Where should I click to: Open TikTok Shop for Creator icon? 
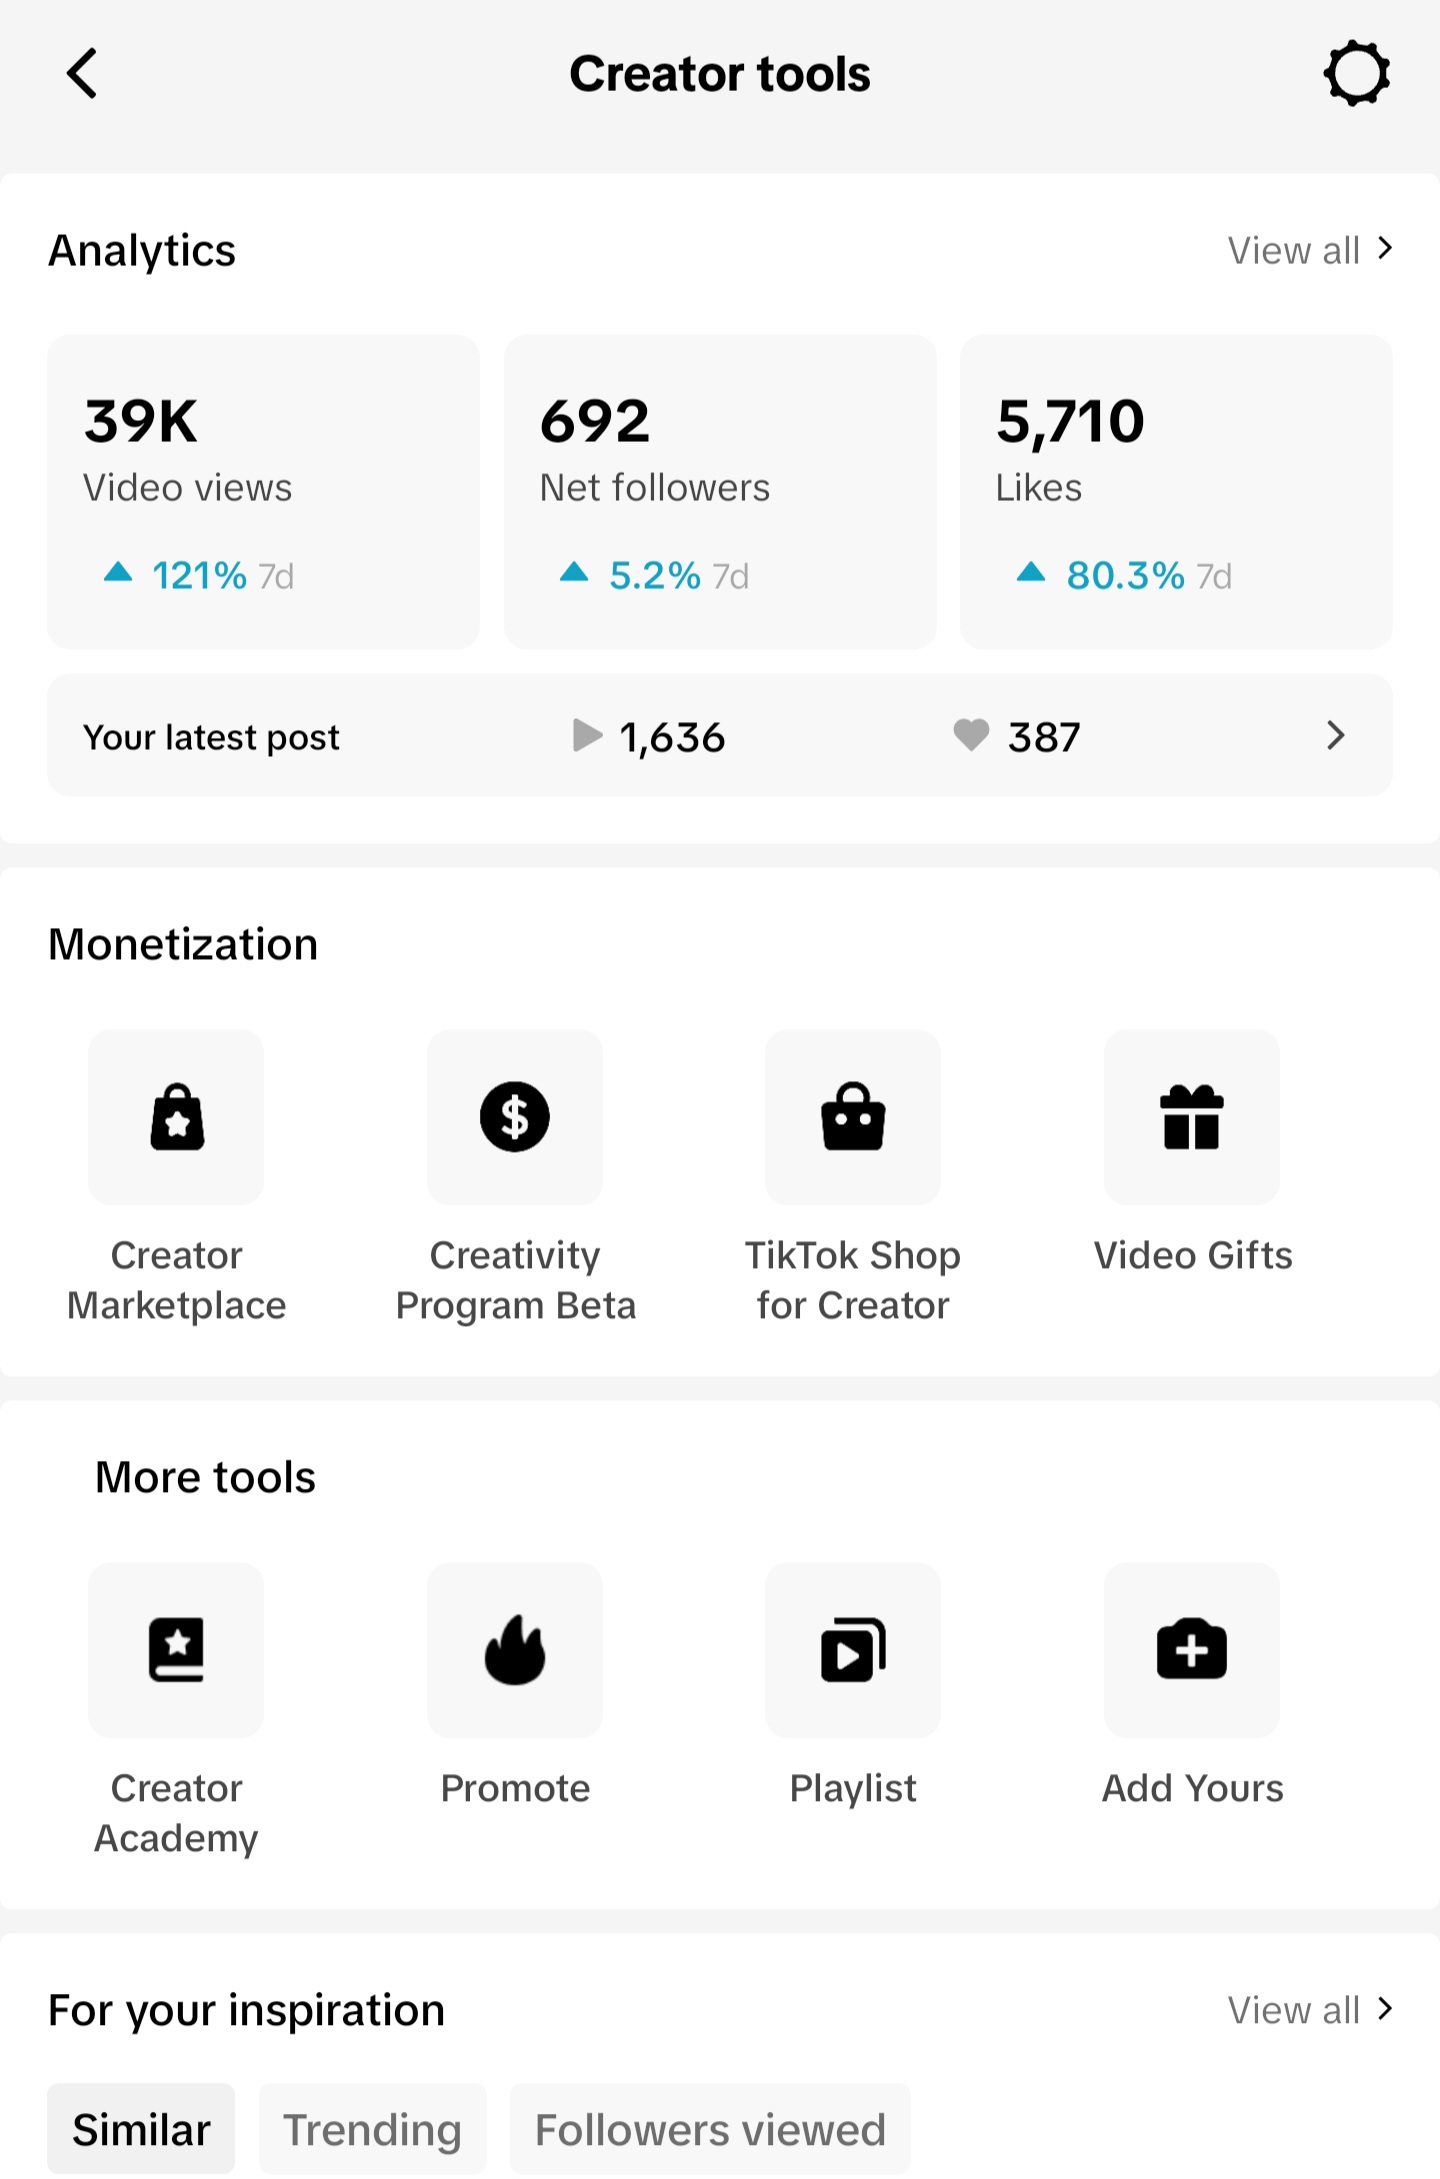853,1117
